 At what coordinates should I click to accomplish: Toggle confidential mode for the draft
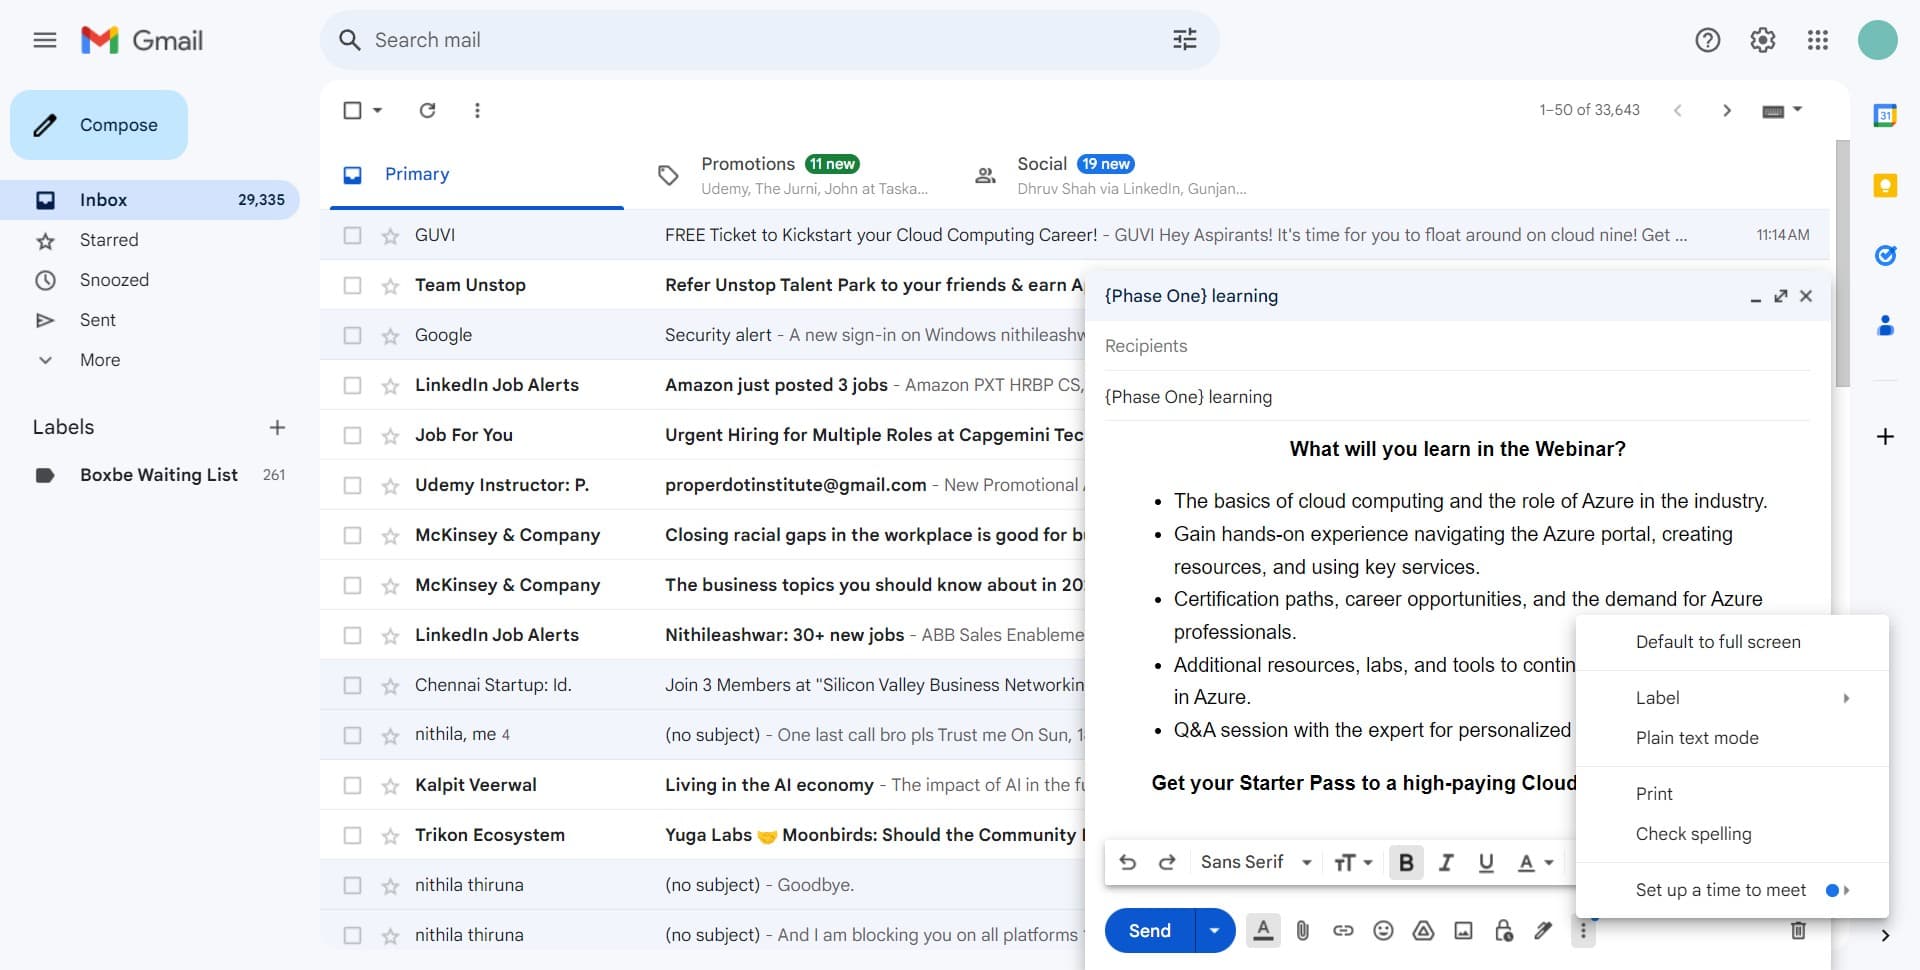(x=1503, y=930)
